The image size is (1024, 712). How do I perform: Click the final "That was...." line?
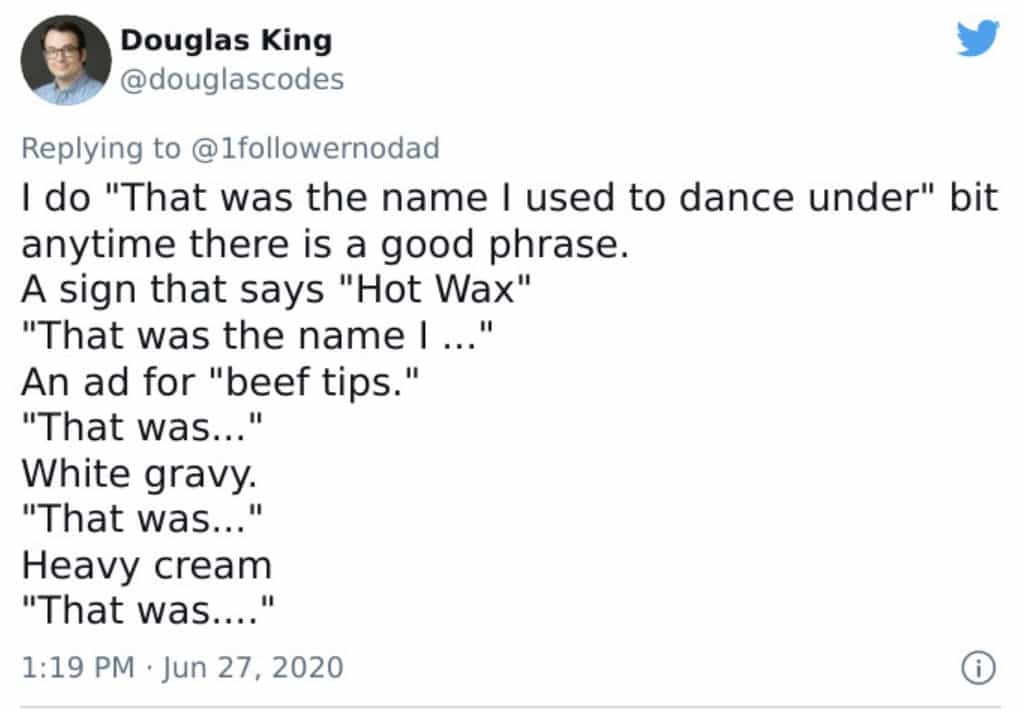[148, 610]
